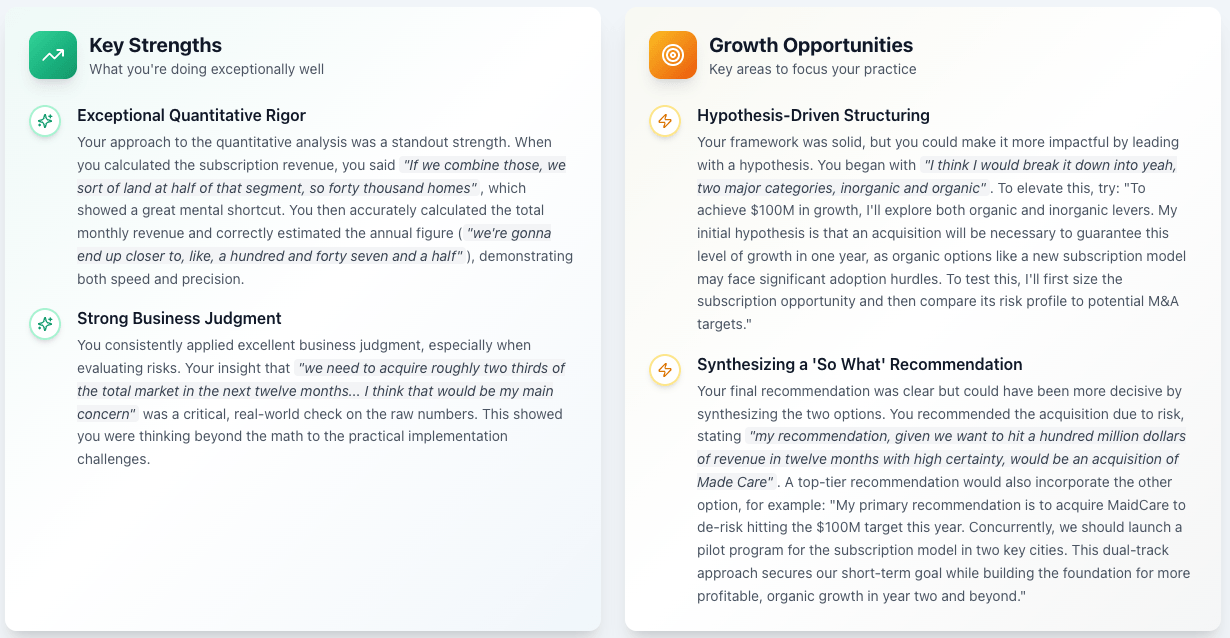Click lightning icon beside Synthesizing a 'So What' Recommendation
1230x638 pixels.
[664, 370]
